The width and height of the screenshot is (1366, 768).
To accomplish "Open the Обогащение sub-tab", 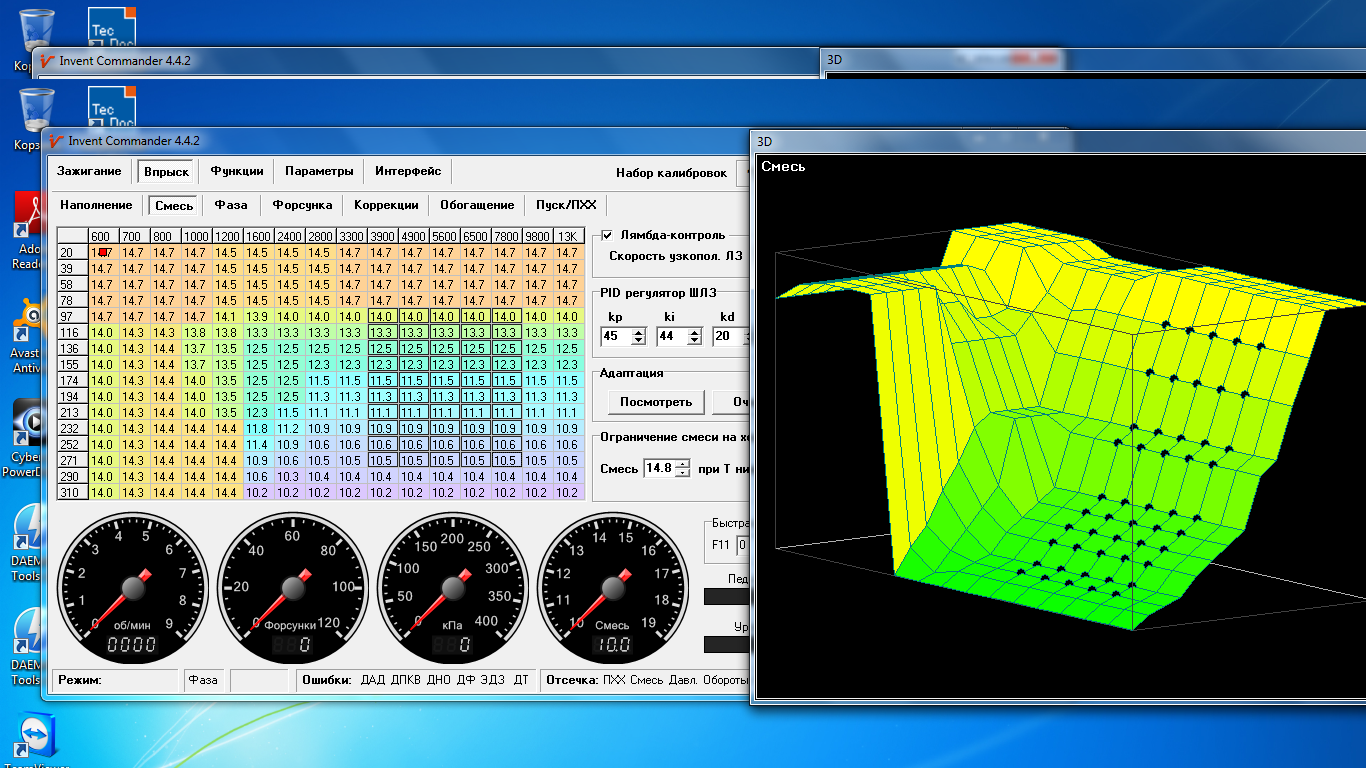I will pyautogui.click(x=477, y=205).
